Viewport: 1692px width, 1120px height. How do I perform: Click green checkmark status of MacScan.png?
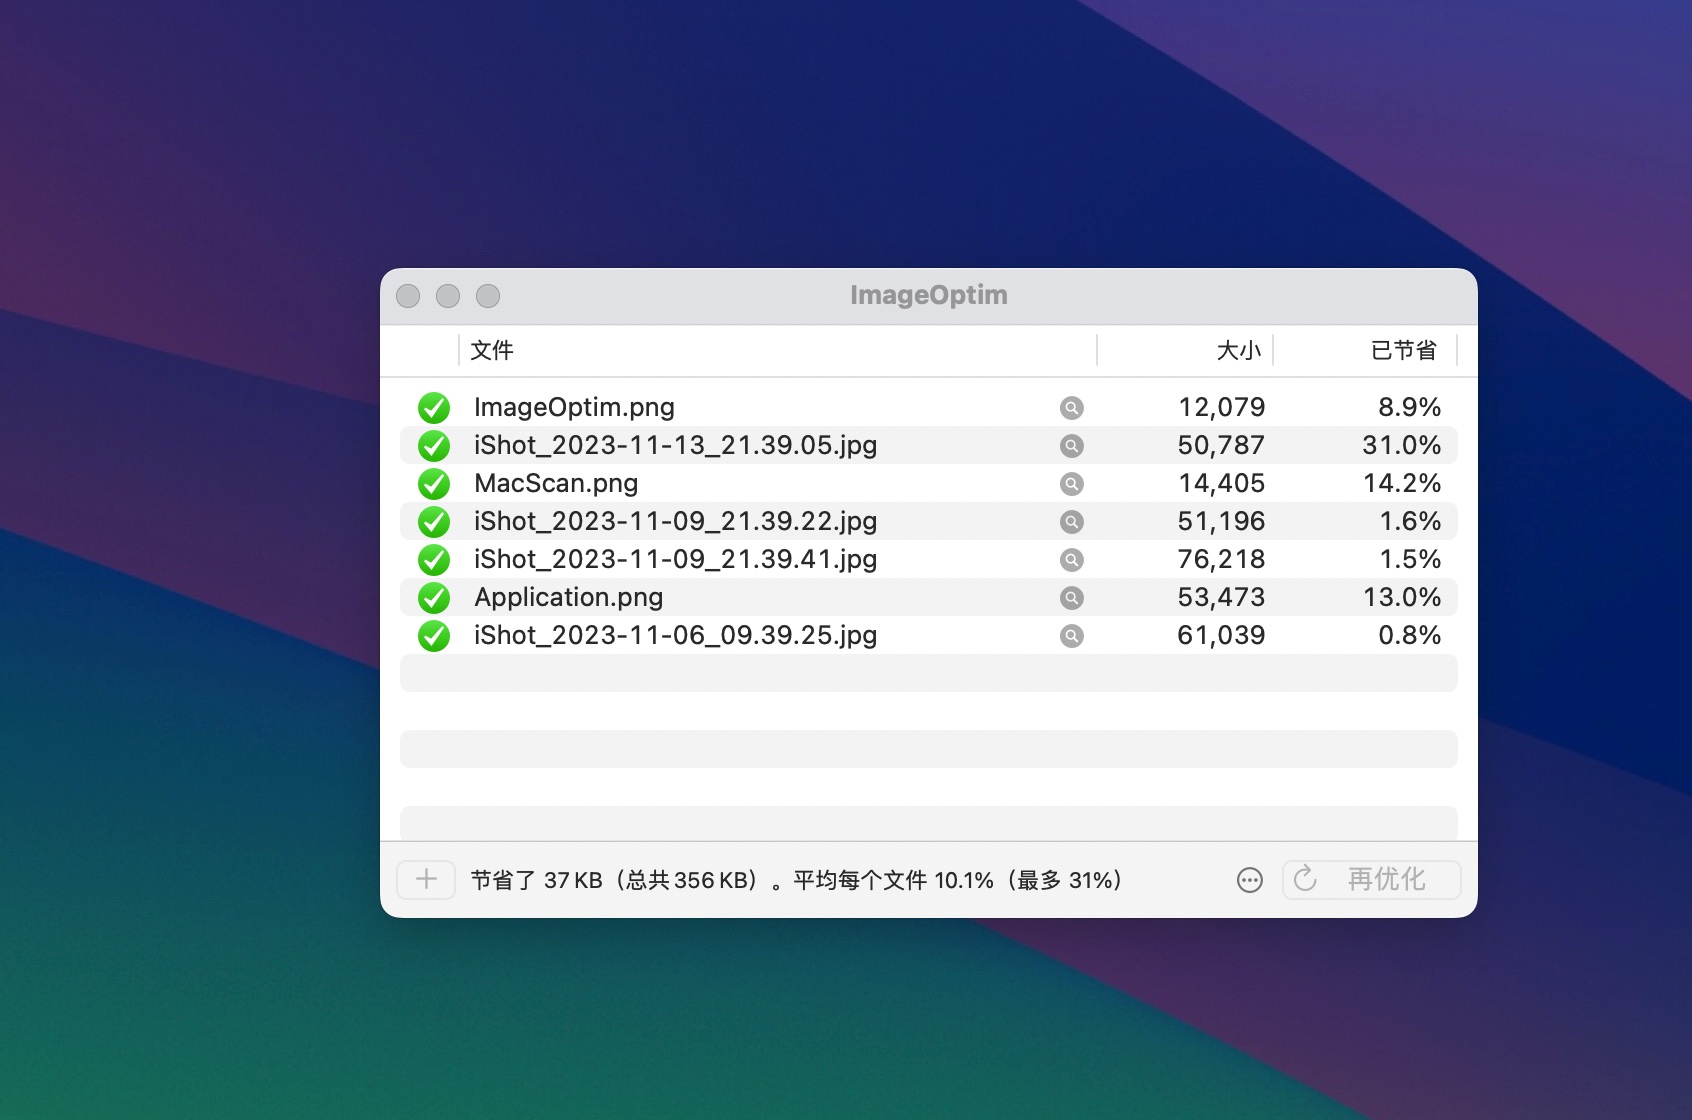pyautogui.click(x=434, y=484)
